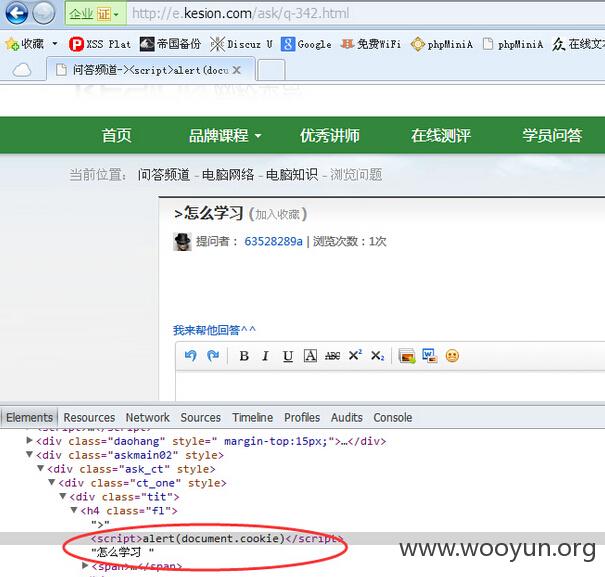Viewport: 605px width, 577px height.
Task: Click the emoticon smiley icon
Action: [452, 355]
